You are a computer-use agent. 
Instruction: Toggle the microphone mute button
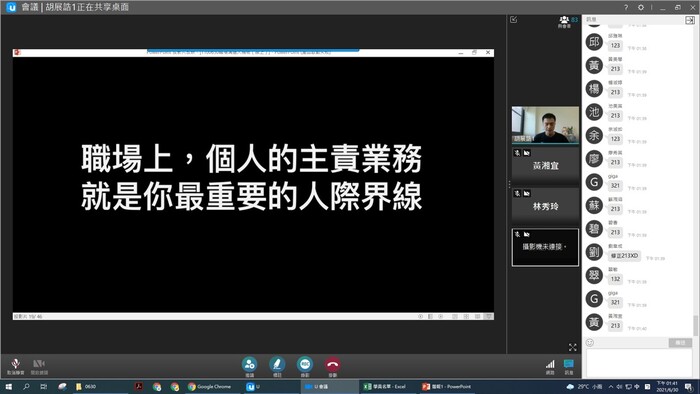tap(16, 363)
